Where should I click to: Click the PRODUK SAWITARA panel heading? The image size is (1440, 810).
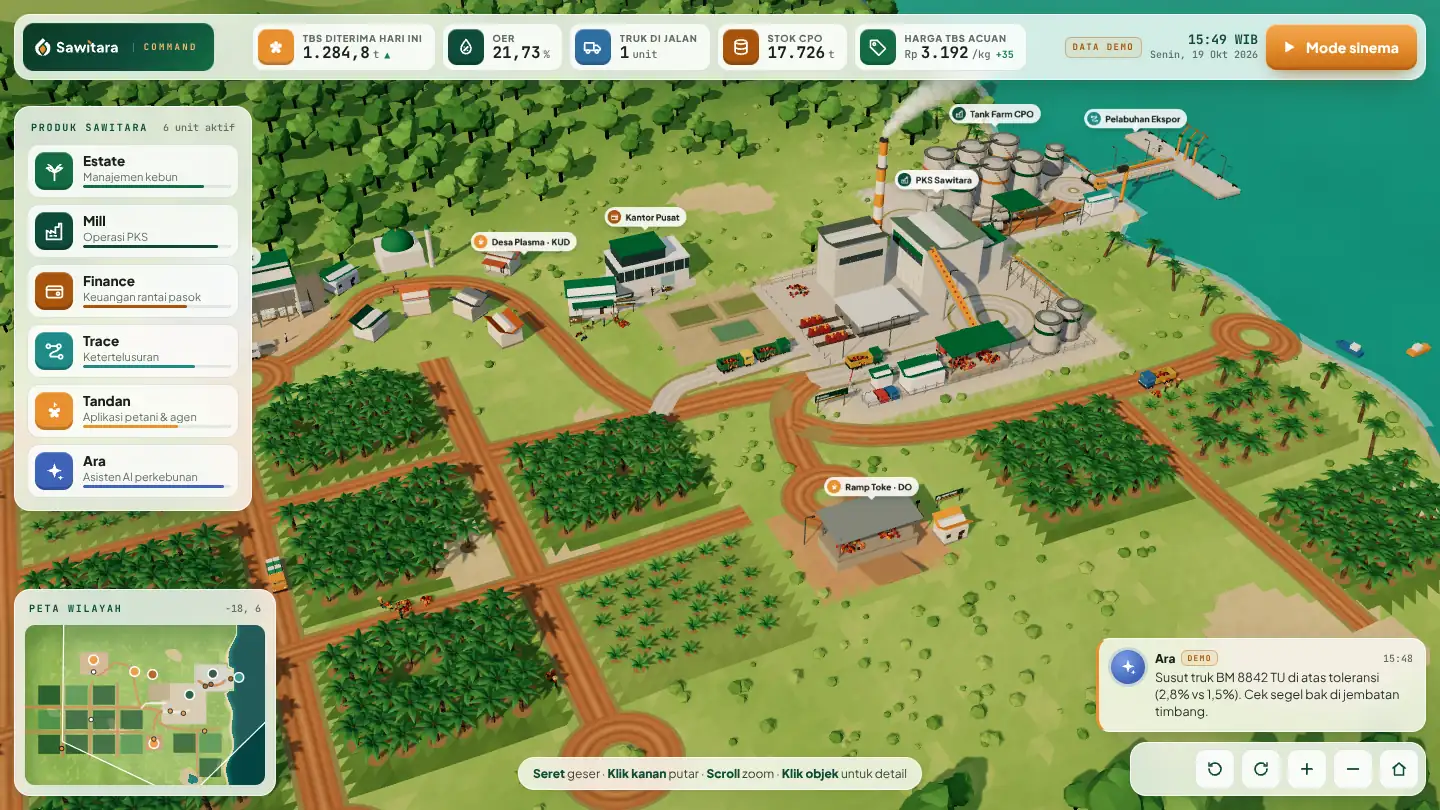89,127
